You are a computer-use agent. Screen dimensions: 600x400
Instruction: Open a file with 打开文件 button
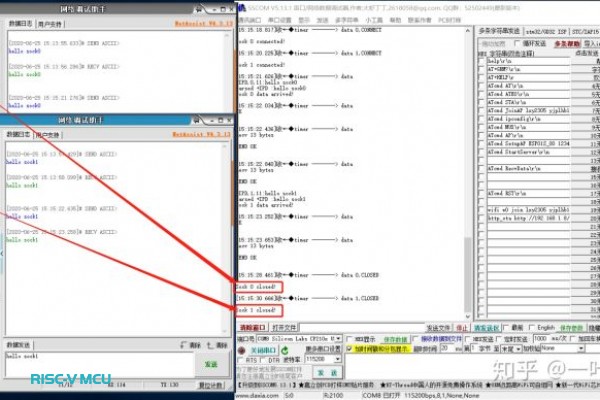click(x=284, y=328)
